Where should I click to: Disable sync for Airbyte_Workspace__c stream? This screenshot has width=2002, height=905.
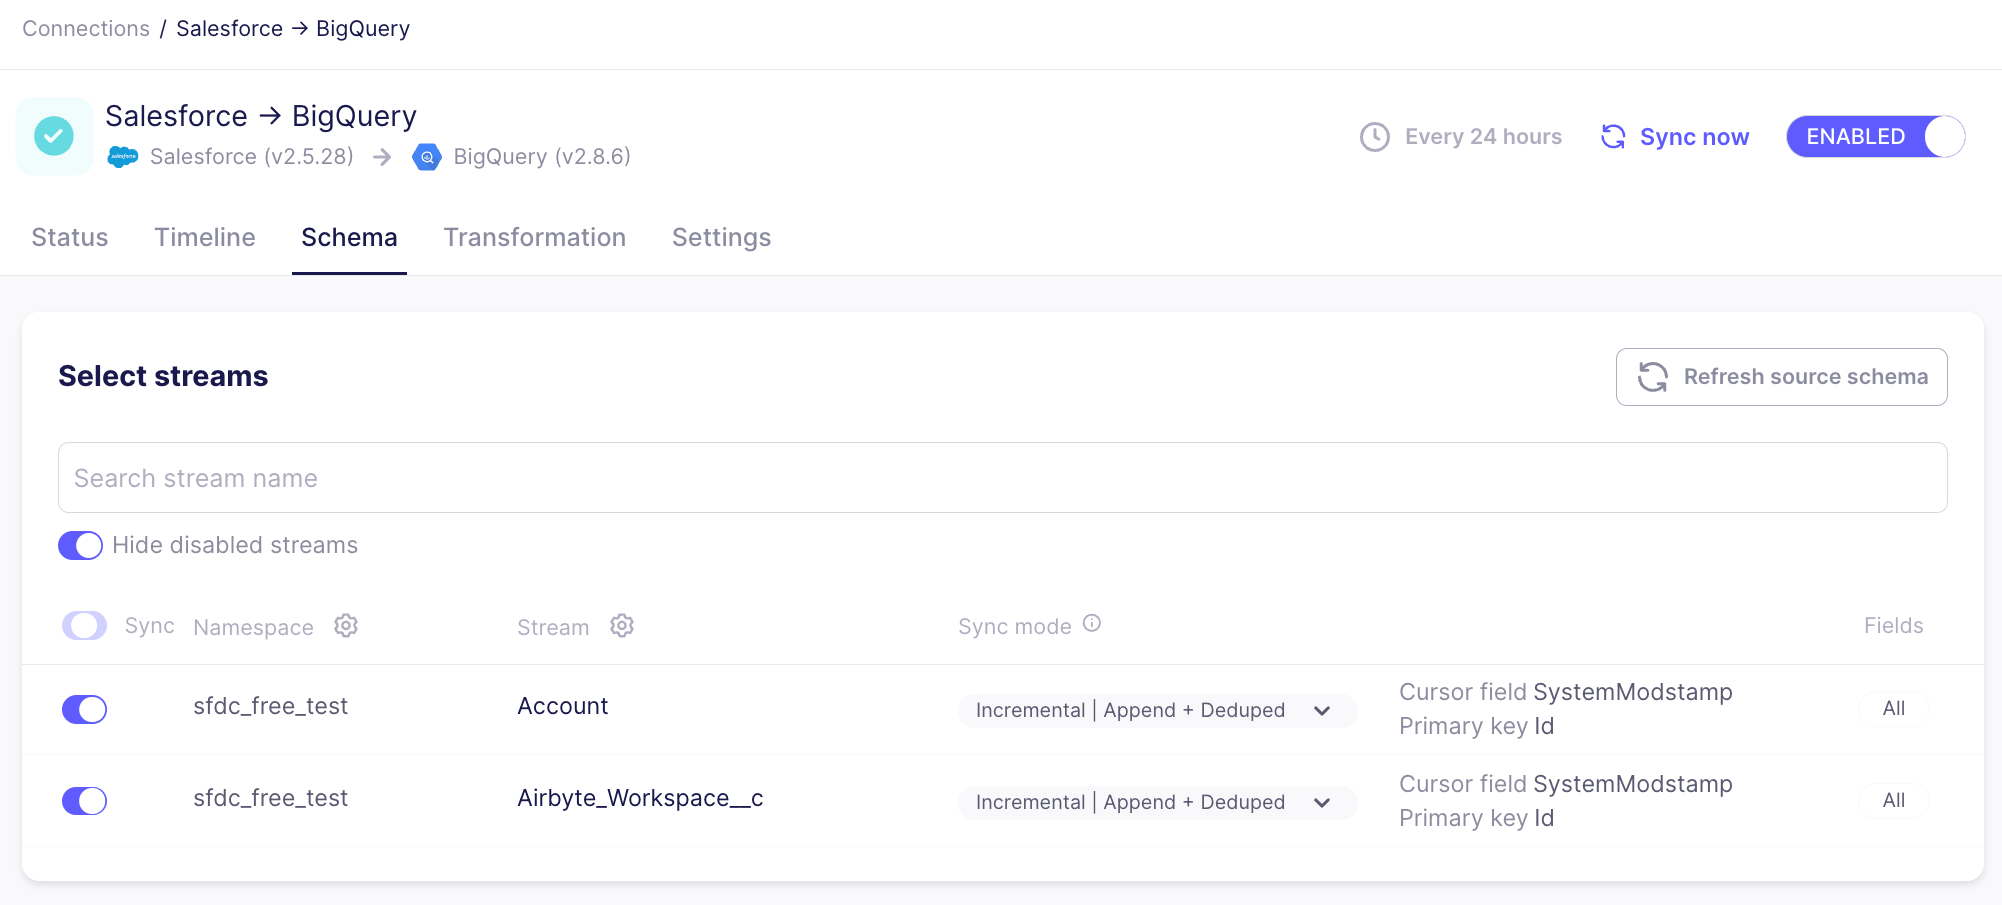[x=85, y=801]
